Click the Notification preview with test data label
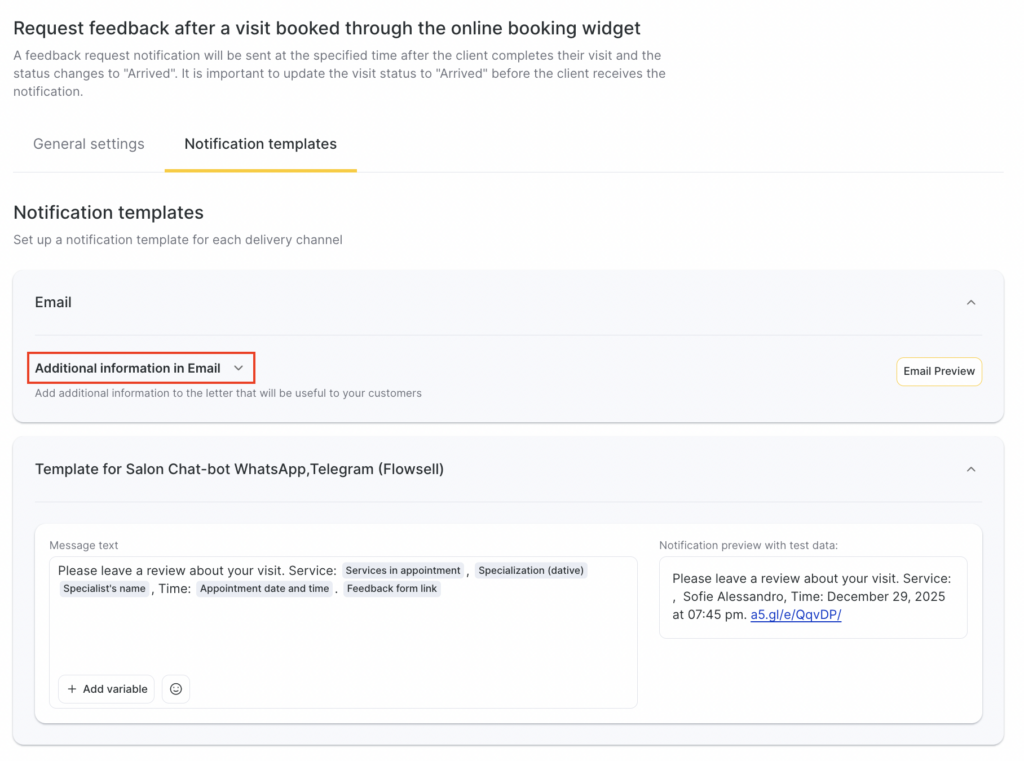 click(x=748, y=545)
